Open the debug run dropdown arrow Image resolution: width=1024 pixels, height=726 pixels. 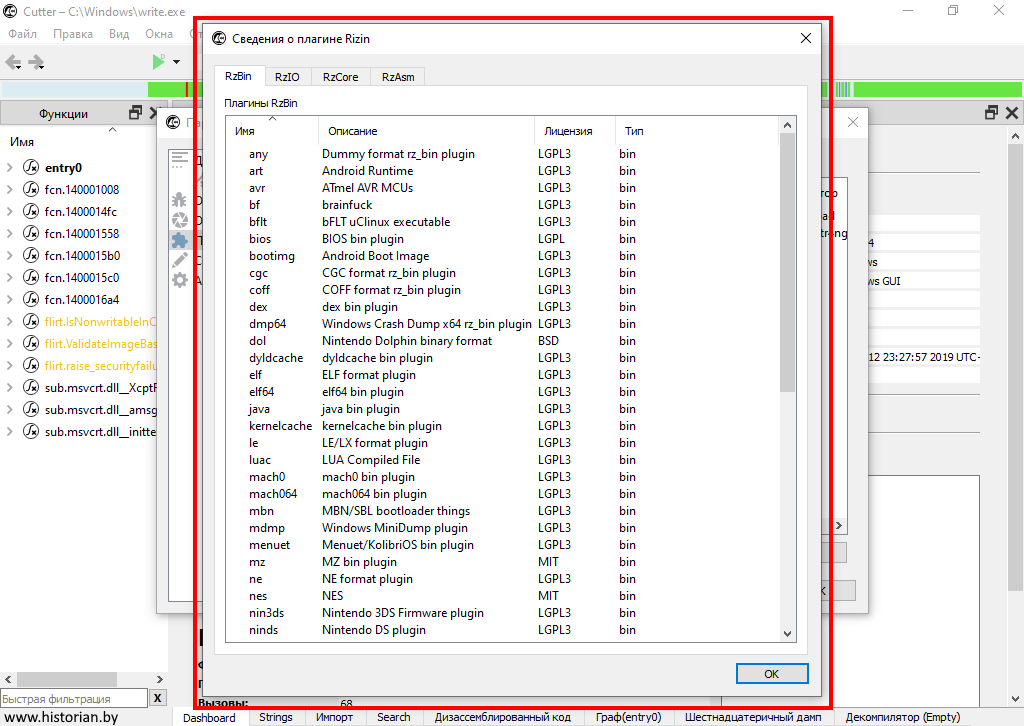pos(177,62)
